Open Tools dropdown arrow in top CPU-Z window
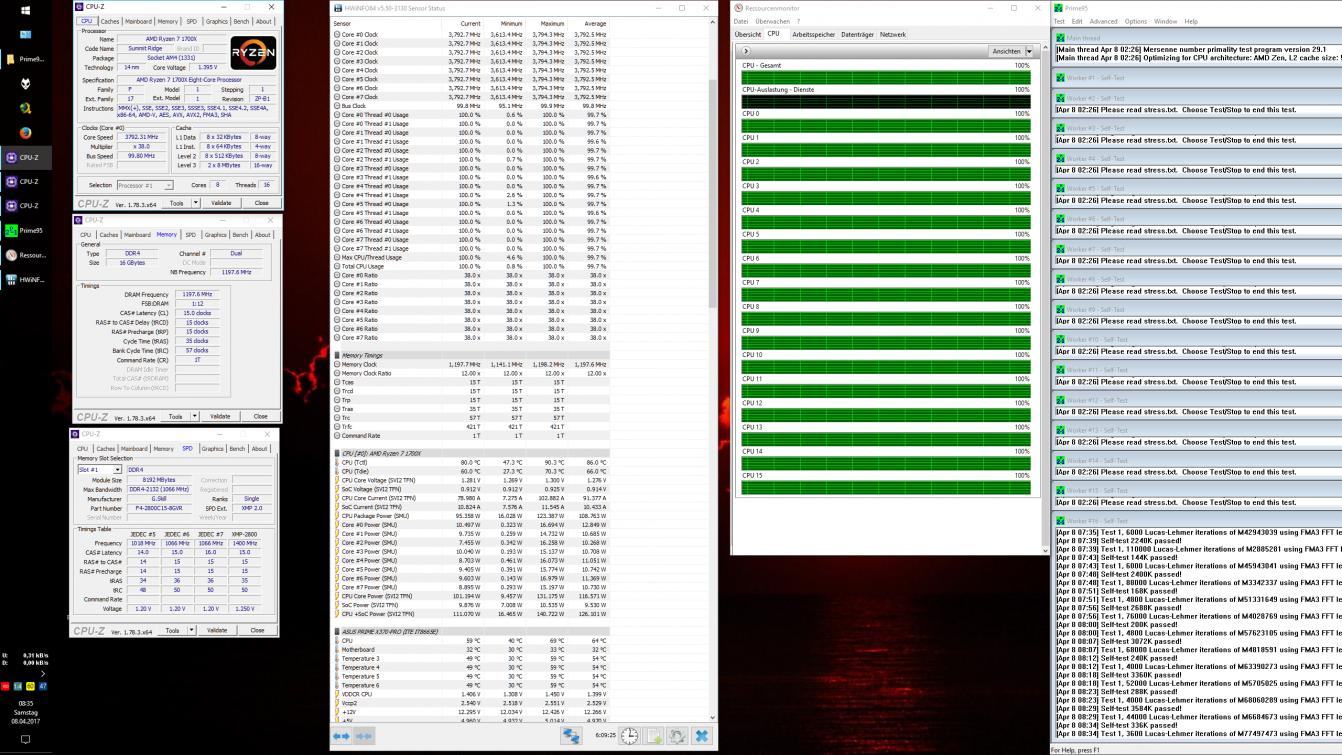This screenshot has width=1342, height=755. pyautogui.click(x=195, y=203)
